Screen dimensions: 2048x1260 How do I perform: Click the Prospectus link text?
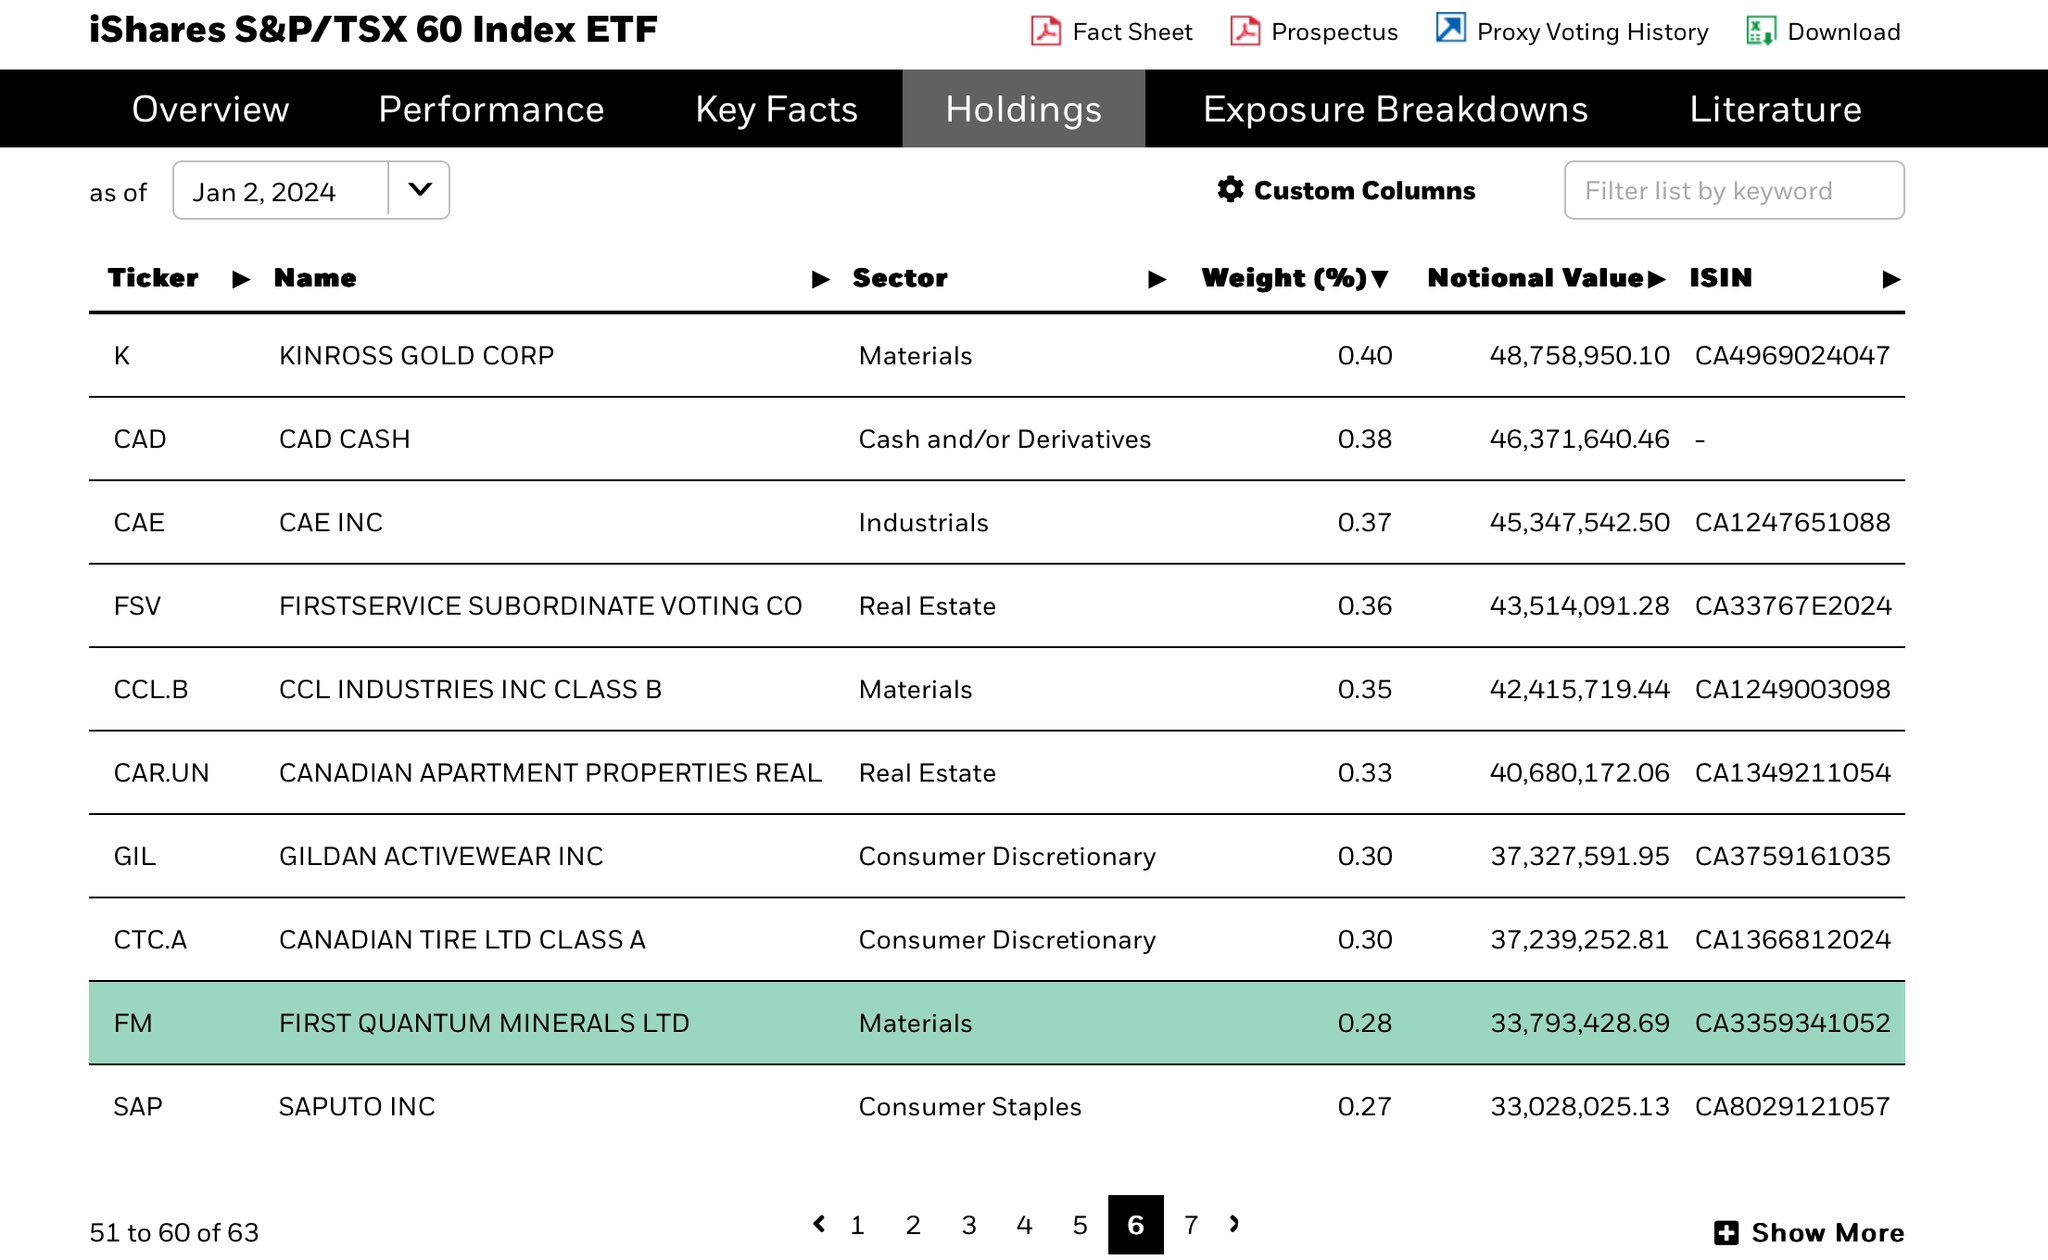click(1334, 32)
